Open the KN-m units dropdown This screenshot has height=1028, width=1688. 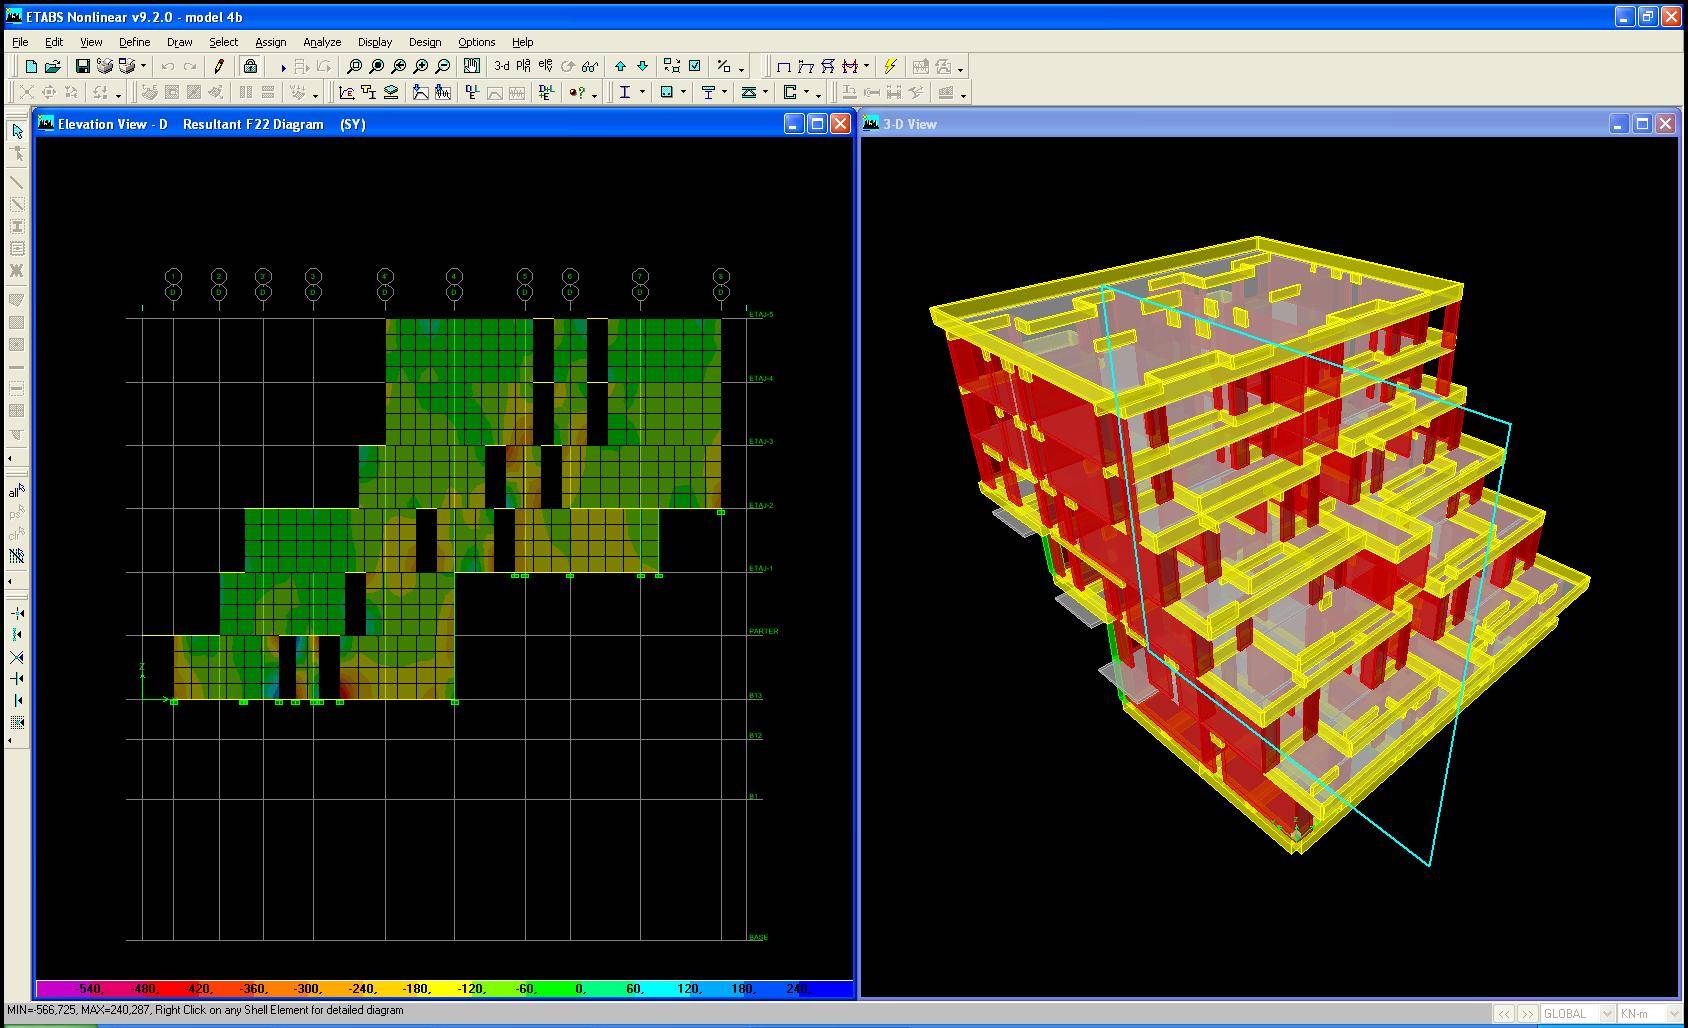[1648, 1014]
